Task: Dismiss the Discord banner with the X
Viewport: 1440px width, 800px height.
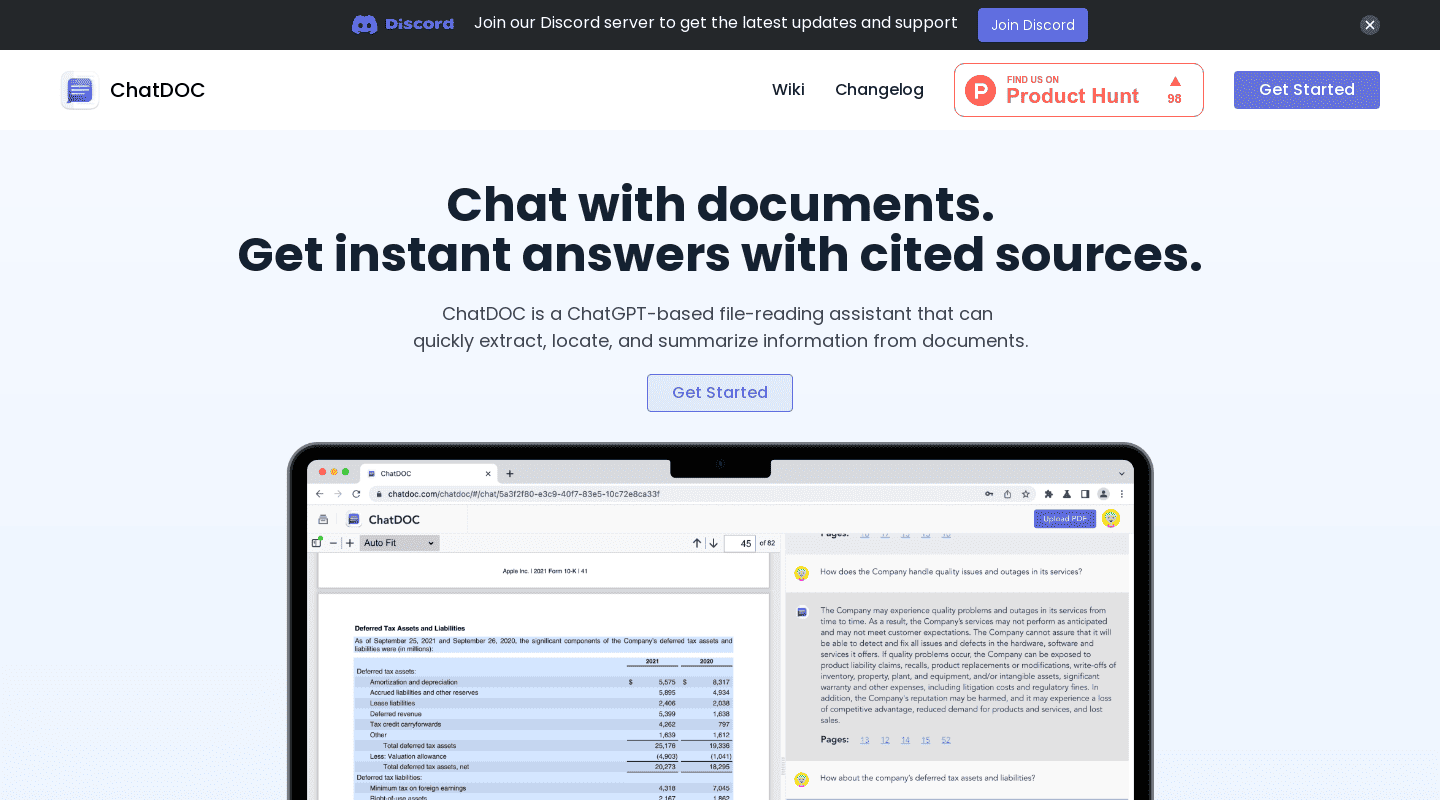Action: tap(1370, 25)
